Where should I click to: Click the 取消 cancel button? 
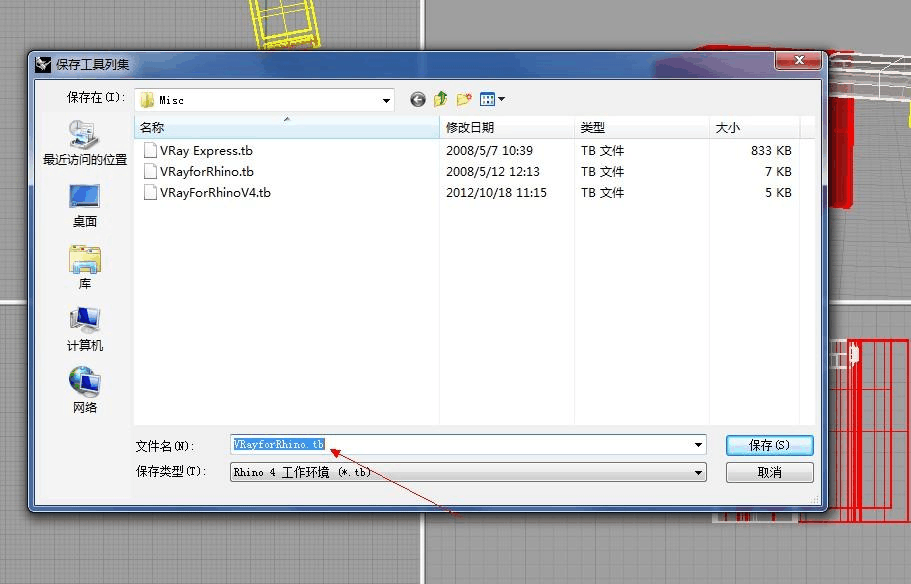[x=769, y=472]
